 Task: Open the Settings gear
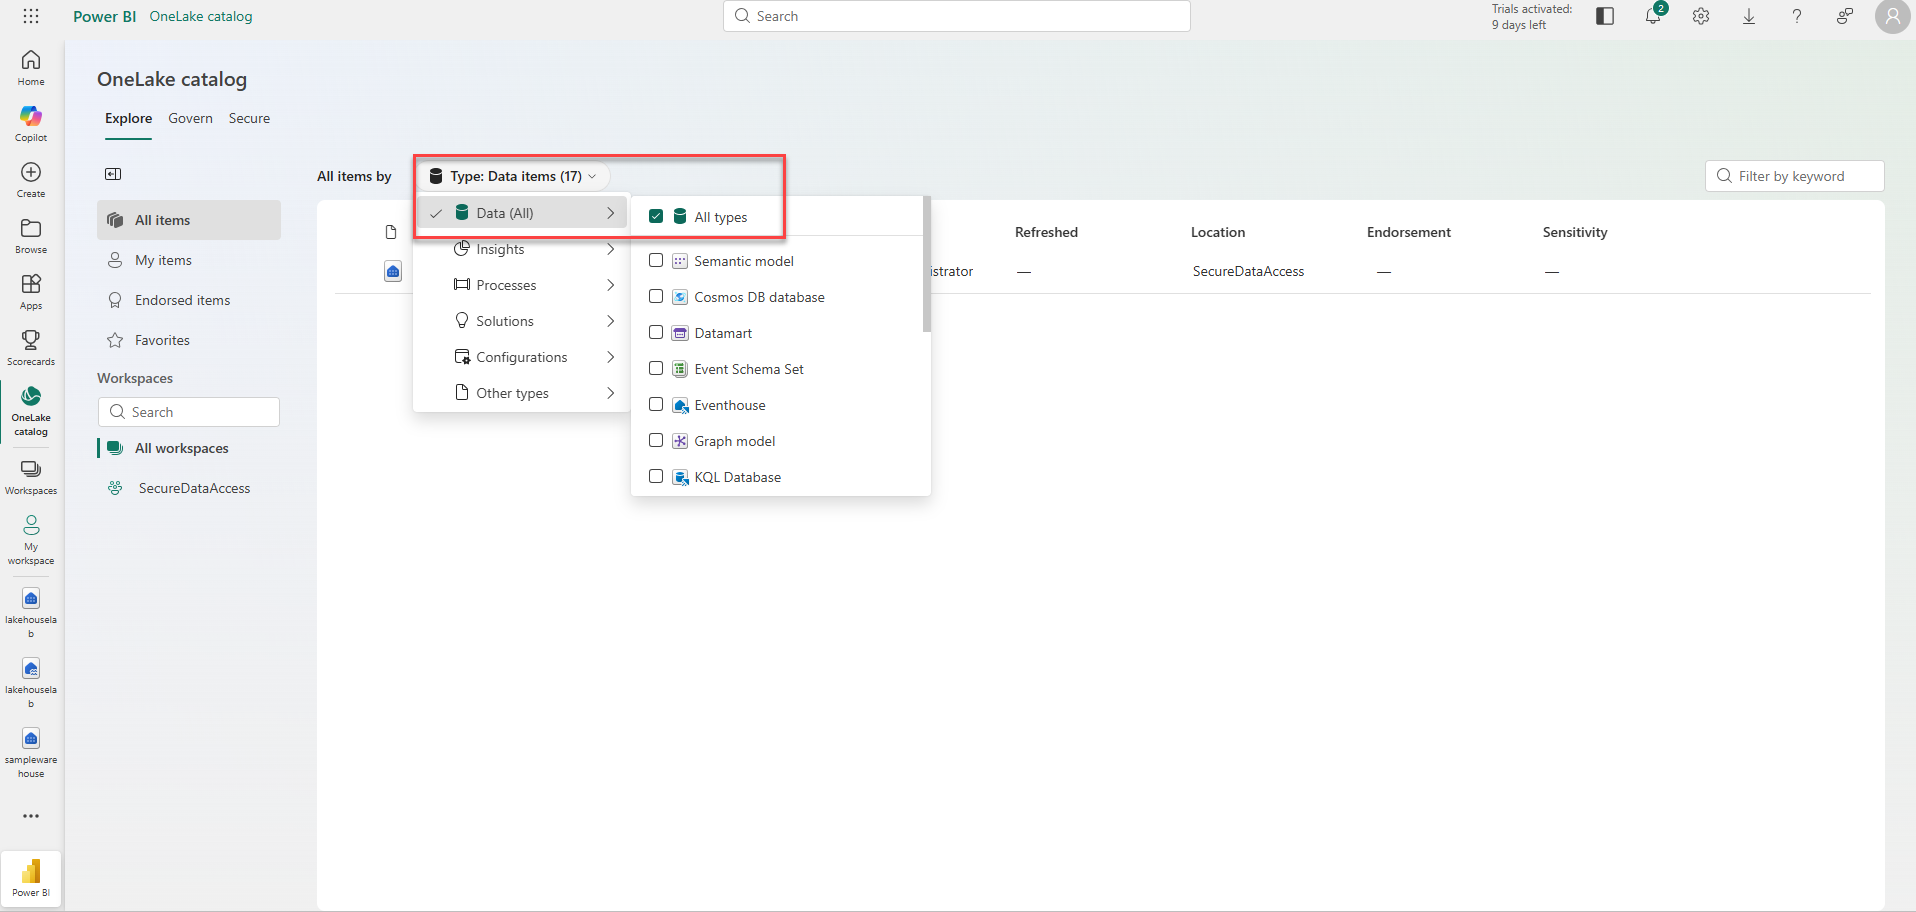[1701, 16]
